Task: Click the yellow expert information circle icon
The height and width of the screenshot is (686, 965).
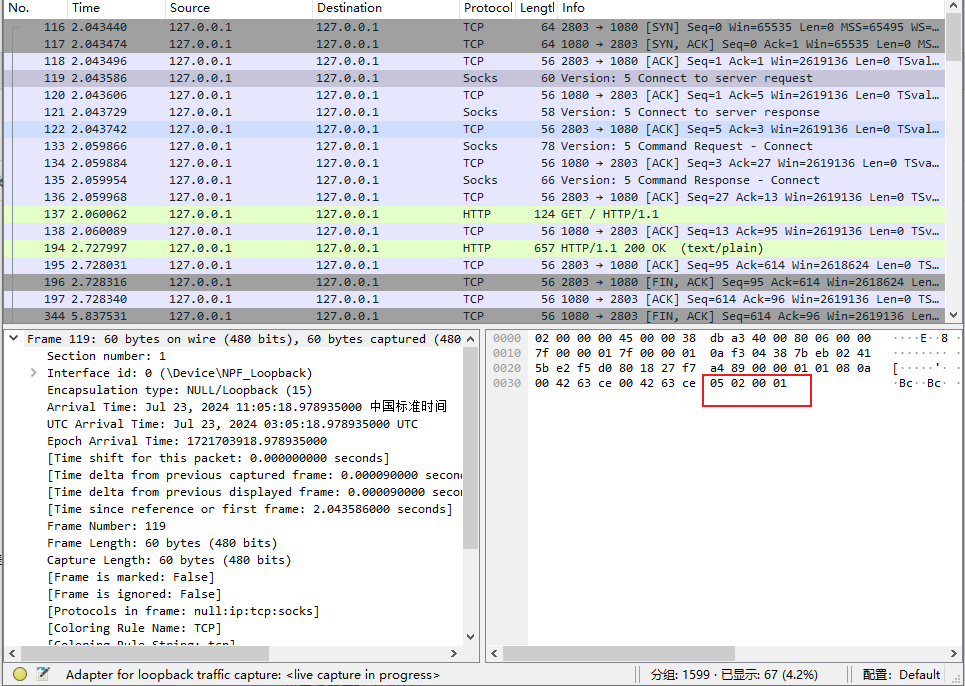Action: click(x=19, y=674)
